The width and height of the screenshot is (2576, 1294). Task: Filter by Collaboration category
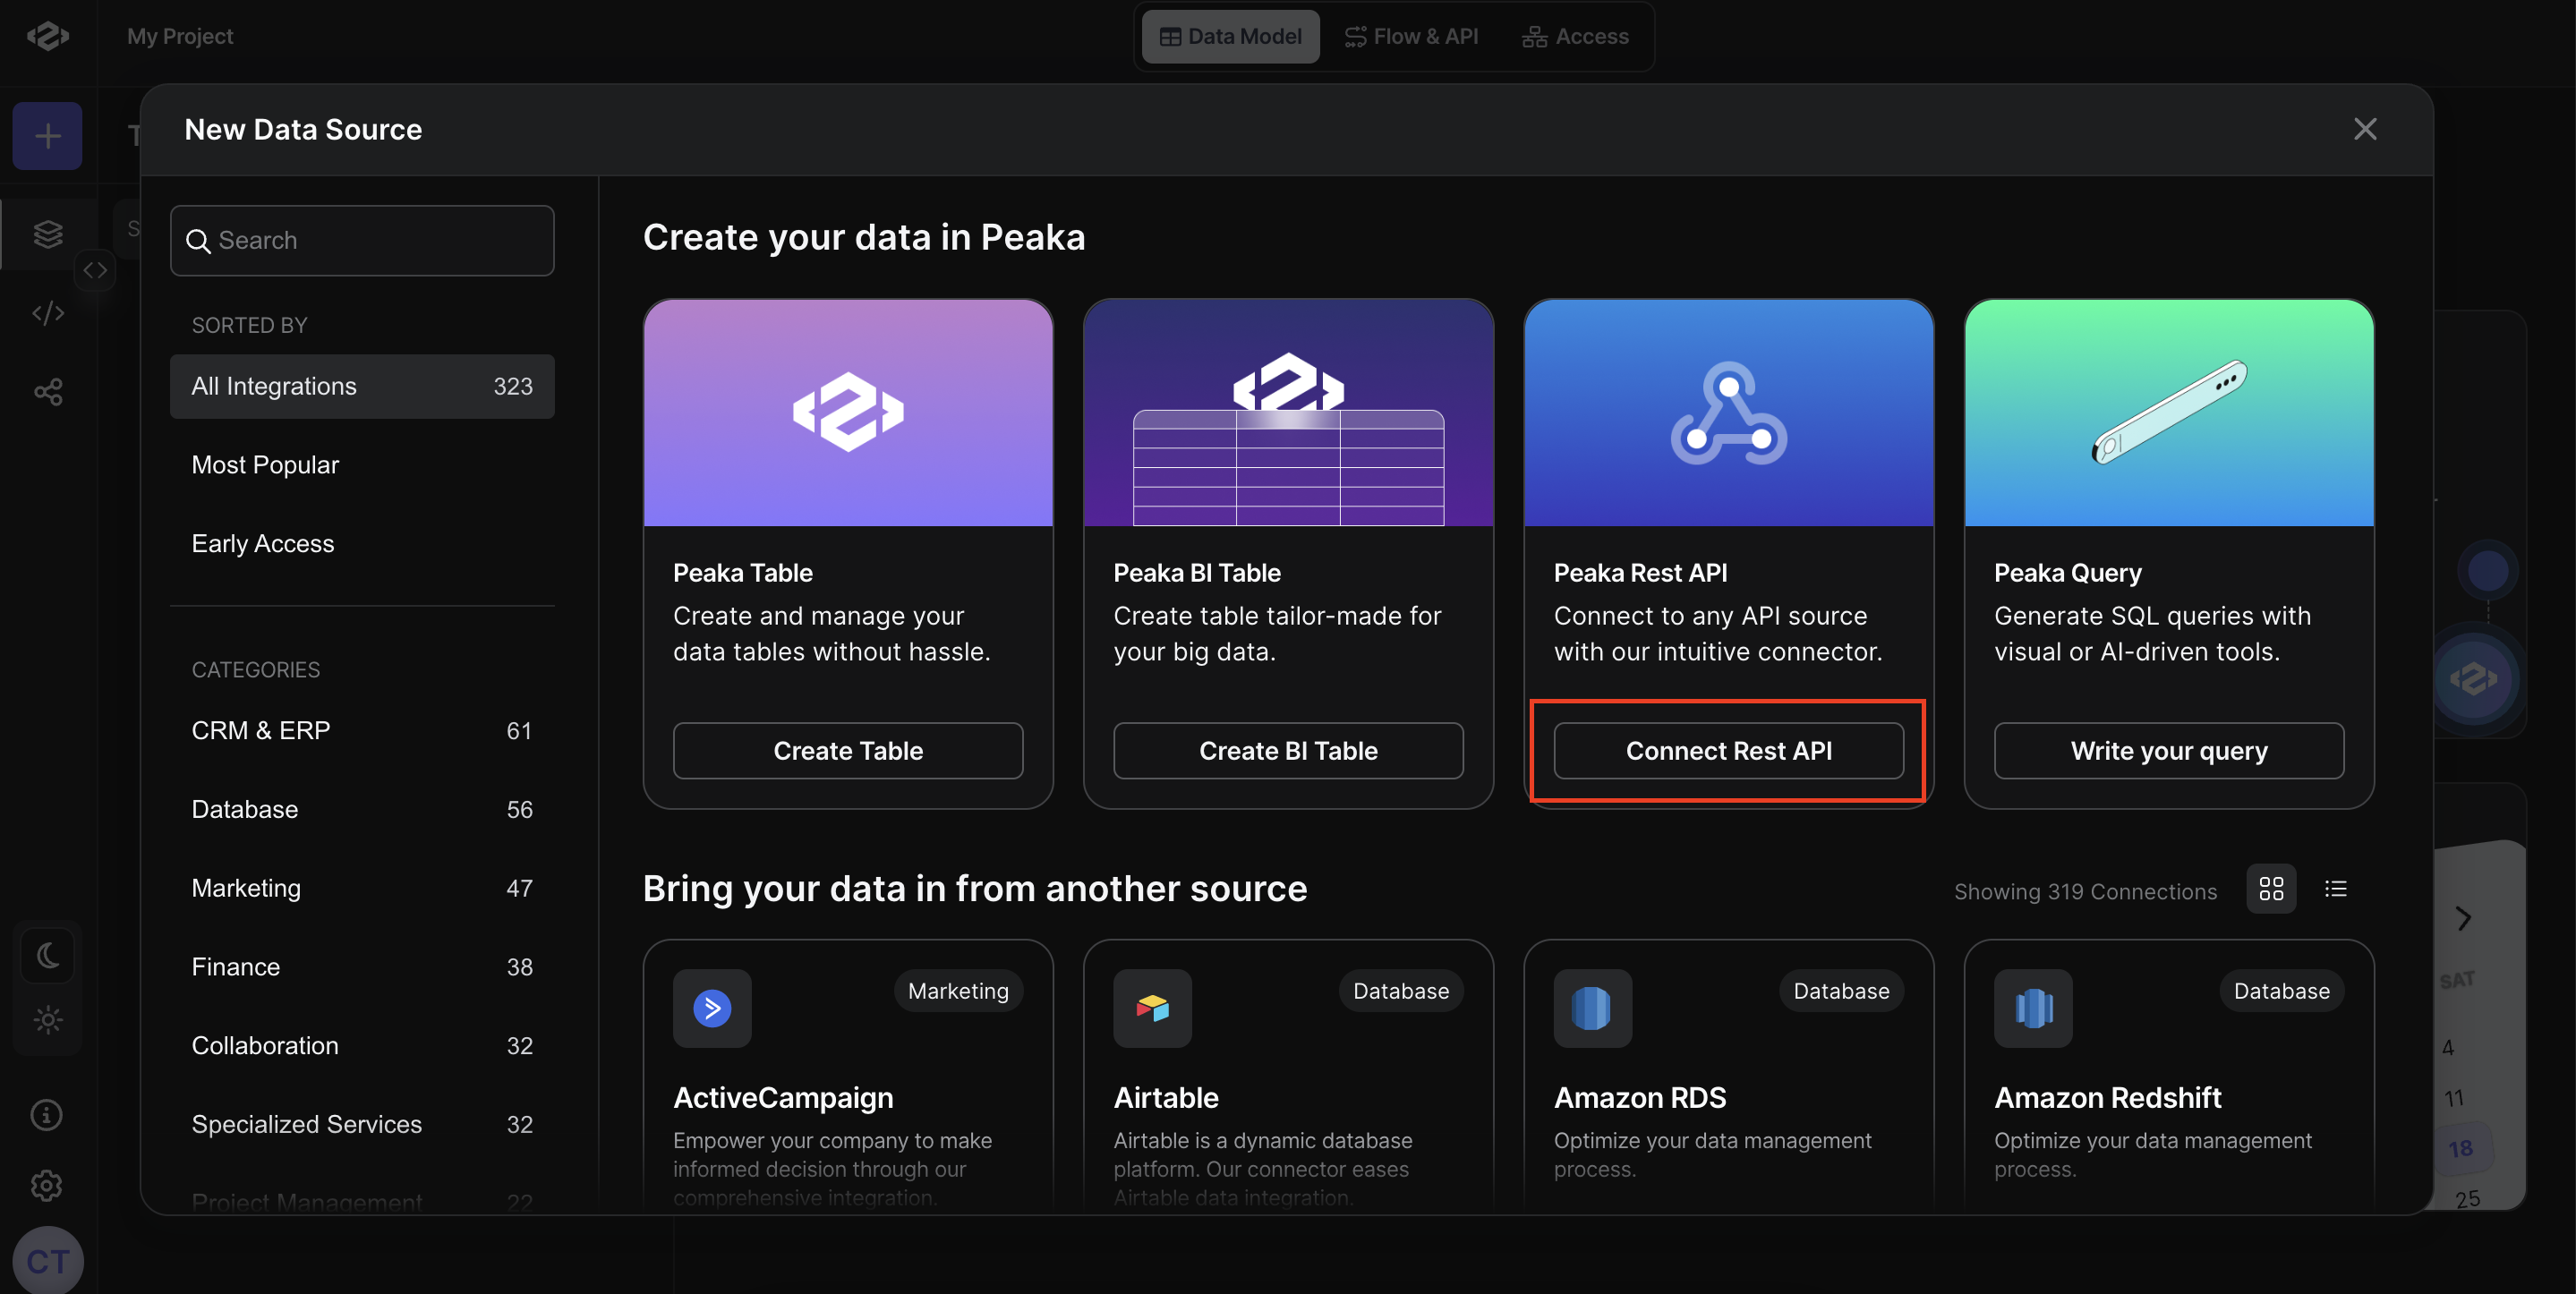tap(362, 1046)
